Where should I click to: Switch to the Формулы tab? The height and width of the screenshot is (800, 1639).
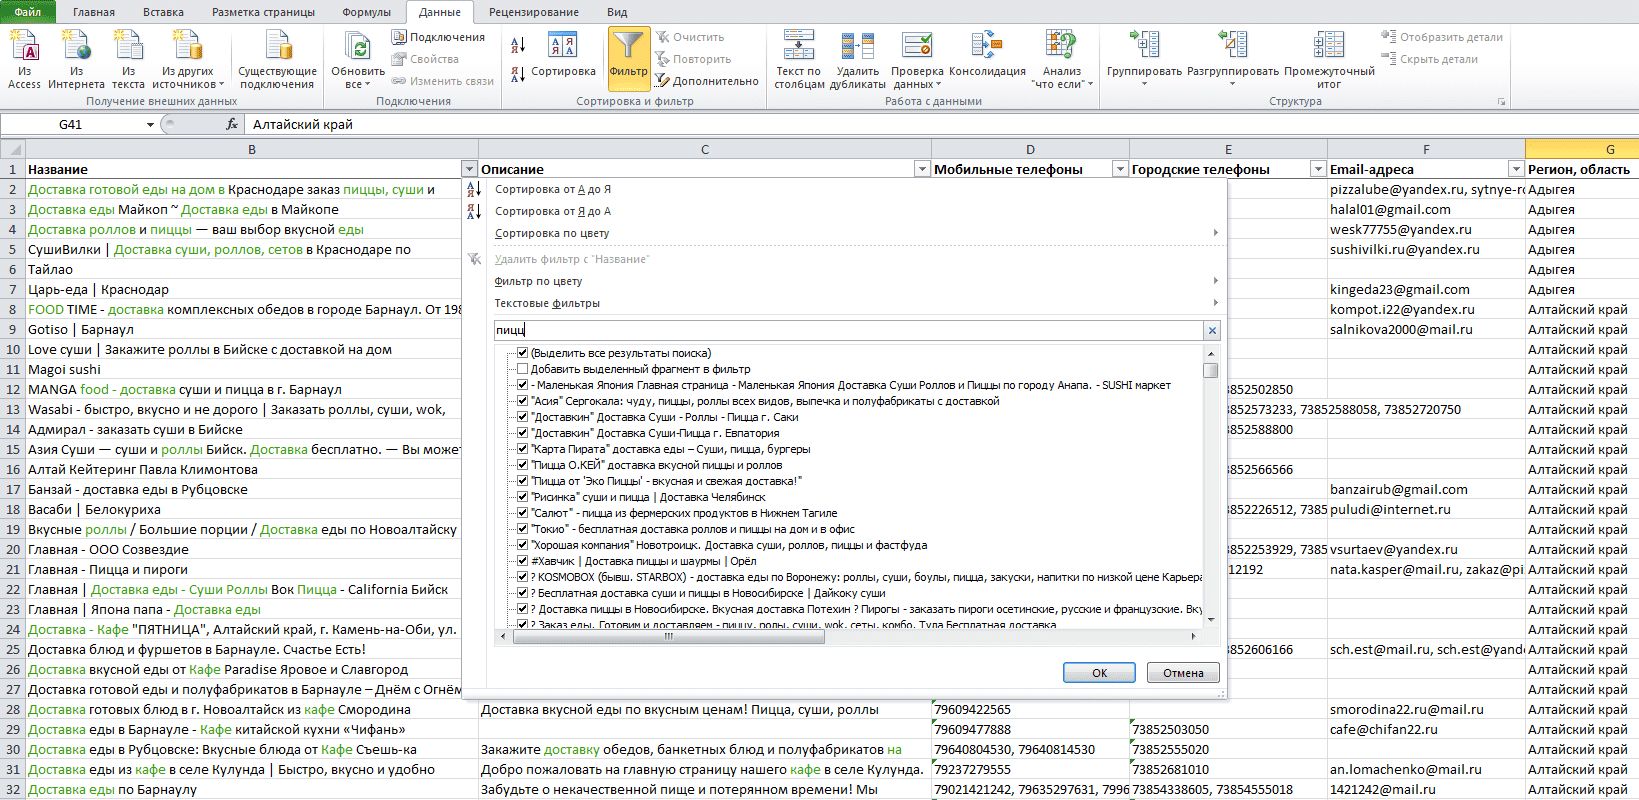tap(367, 12)
